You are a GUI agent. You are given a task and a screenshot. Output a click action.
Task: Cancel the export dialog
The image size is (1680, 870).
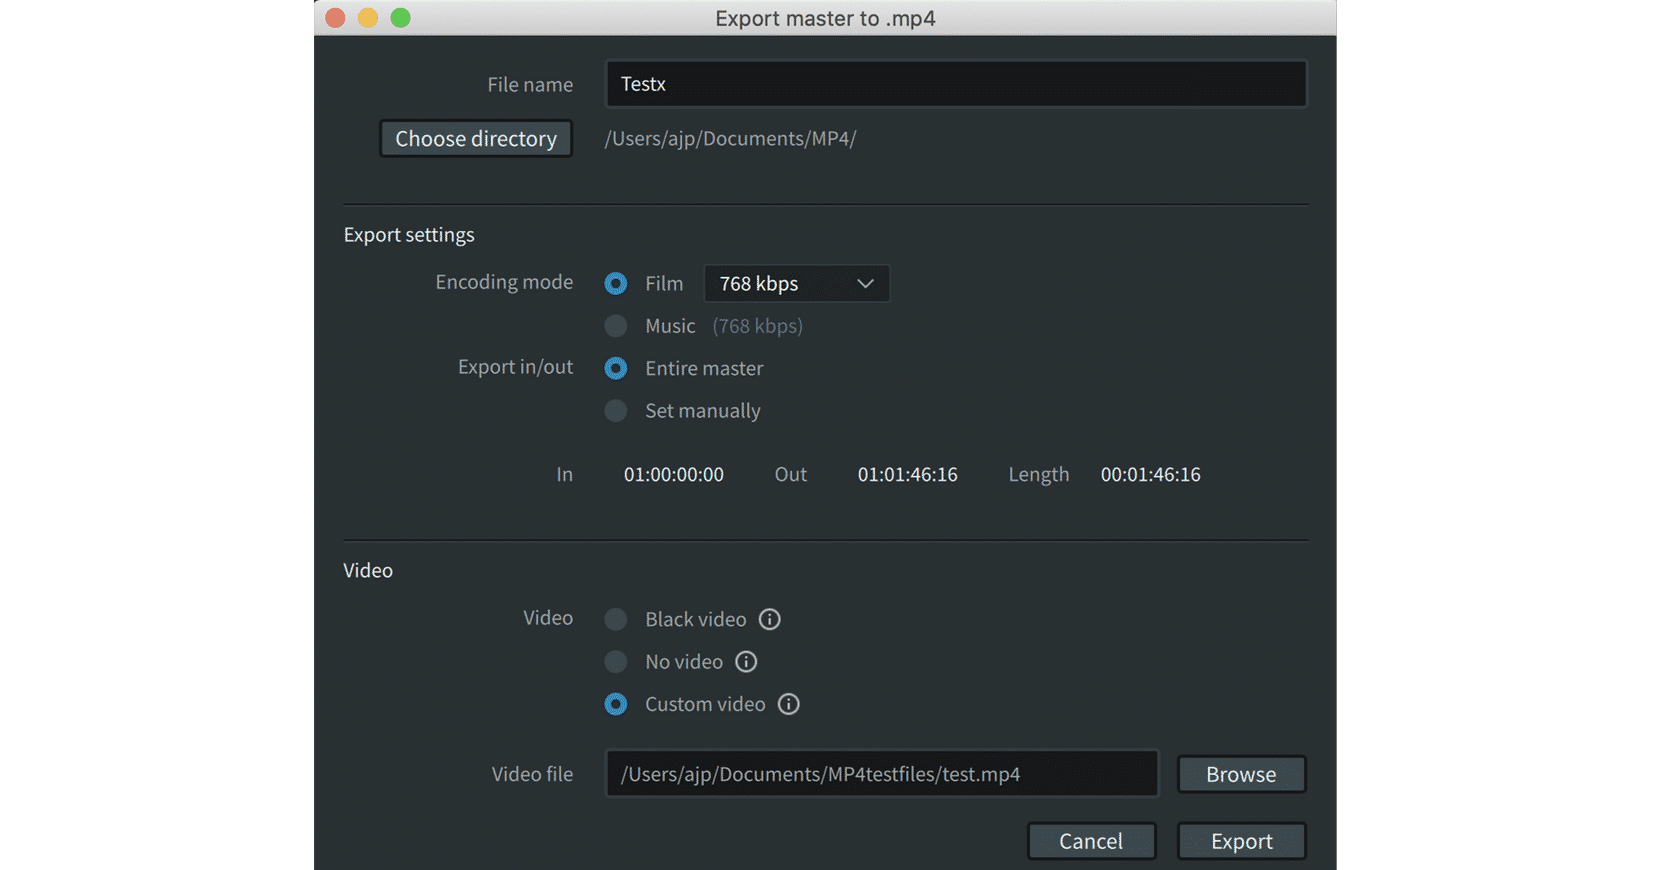click(x=1091, y=842)
